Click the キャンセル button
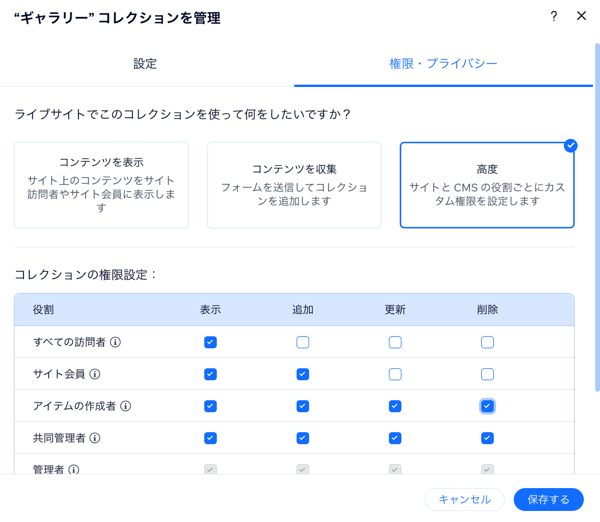The image size is (600, 522). click(x=464, y=499)
